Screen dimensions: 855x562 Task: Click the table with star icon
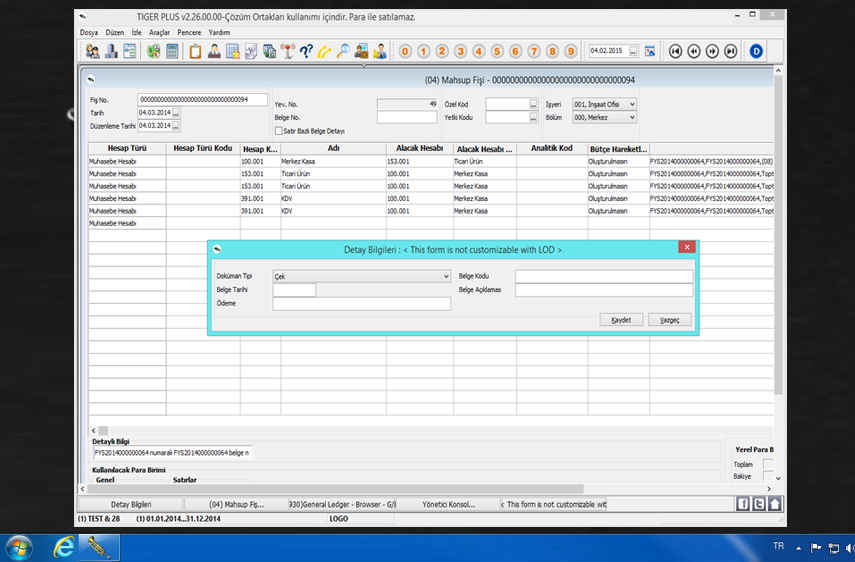point(232,51)
